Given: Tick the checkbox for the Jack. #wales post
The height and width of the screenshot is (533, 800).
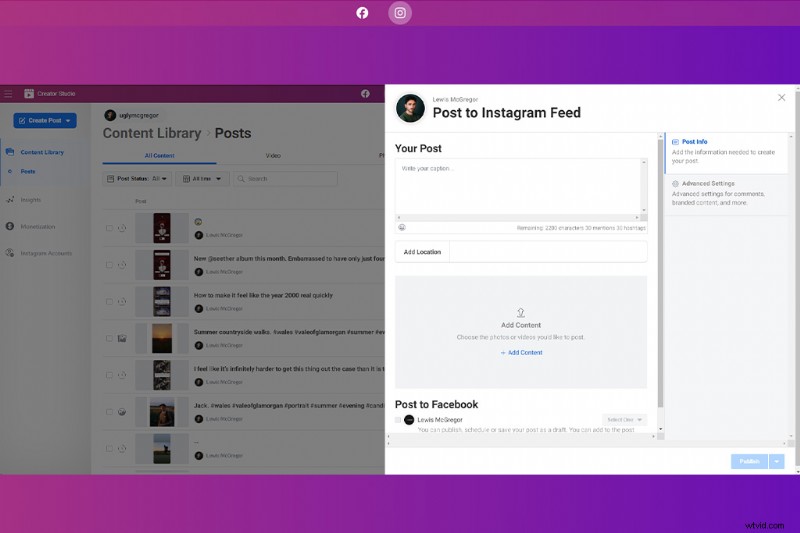Looking at the screenshot, I should (x=109, y=412).
